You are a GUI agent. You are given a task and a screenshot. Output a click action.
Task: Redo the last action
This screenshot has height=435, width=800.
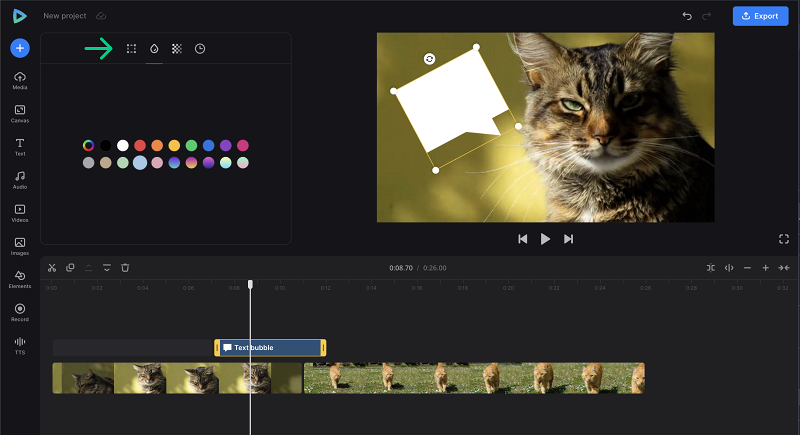click(x=706, y=16)
